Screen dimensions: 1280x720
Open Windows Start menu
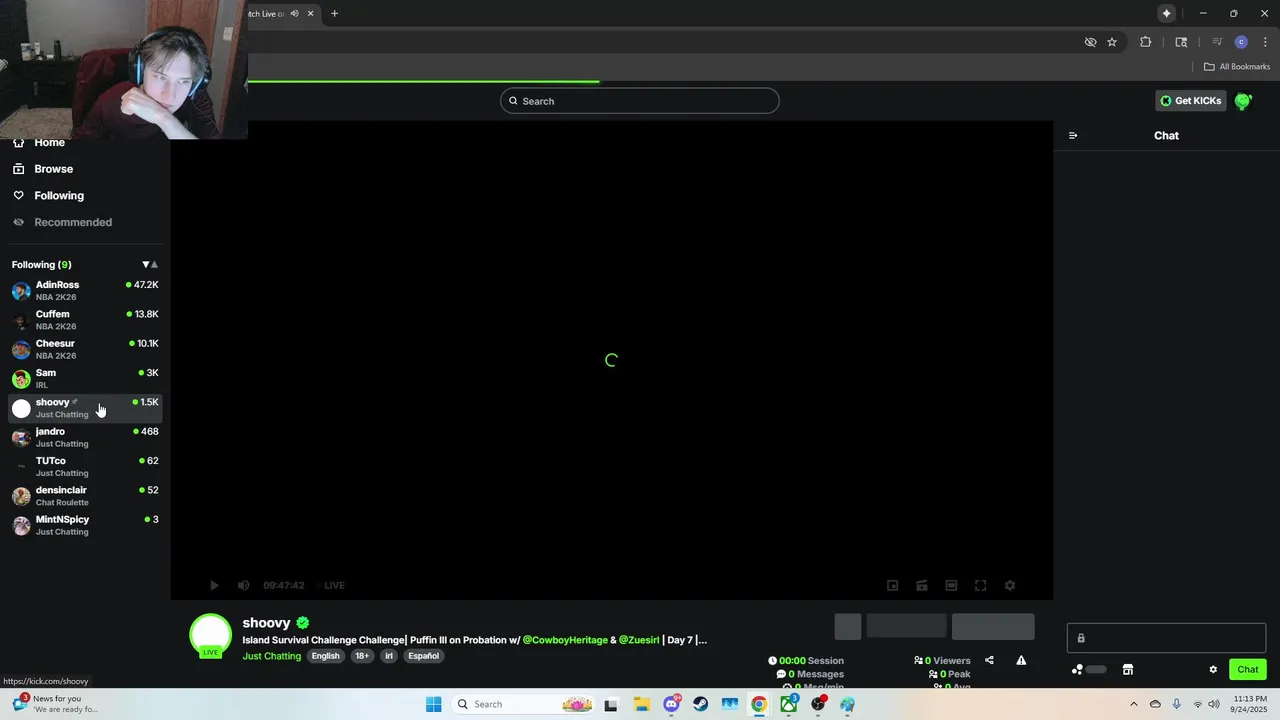click(433, 704)
